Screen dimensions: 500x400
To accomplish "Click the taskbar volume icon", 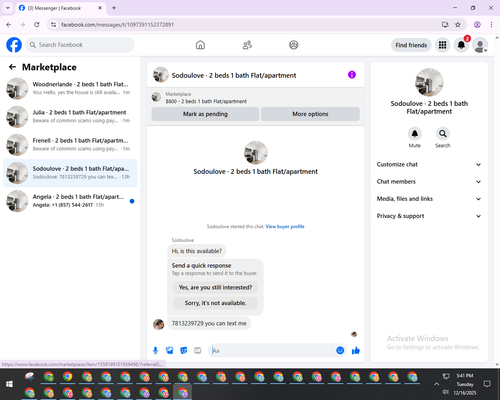I will tap(446, 392).
